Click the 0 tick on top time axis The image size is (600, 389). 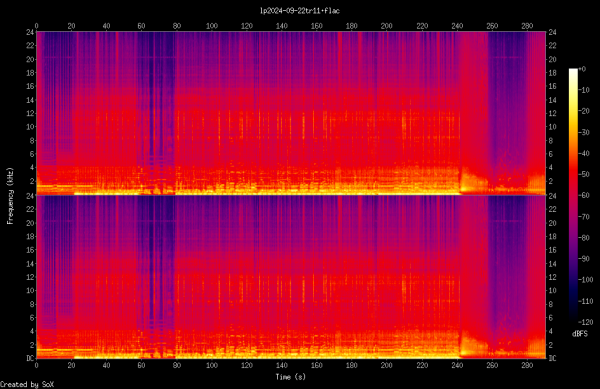click(36, 26)
